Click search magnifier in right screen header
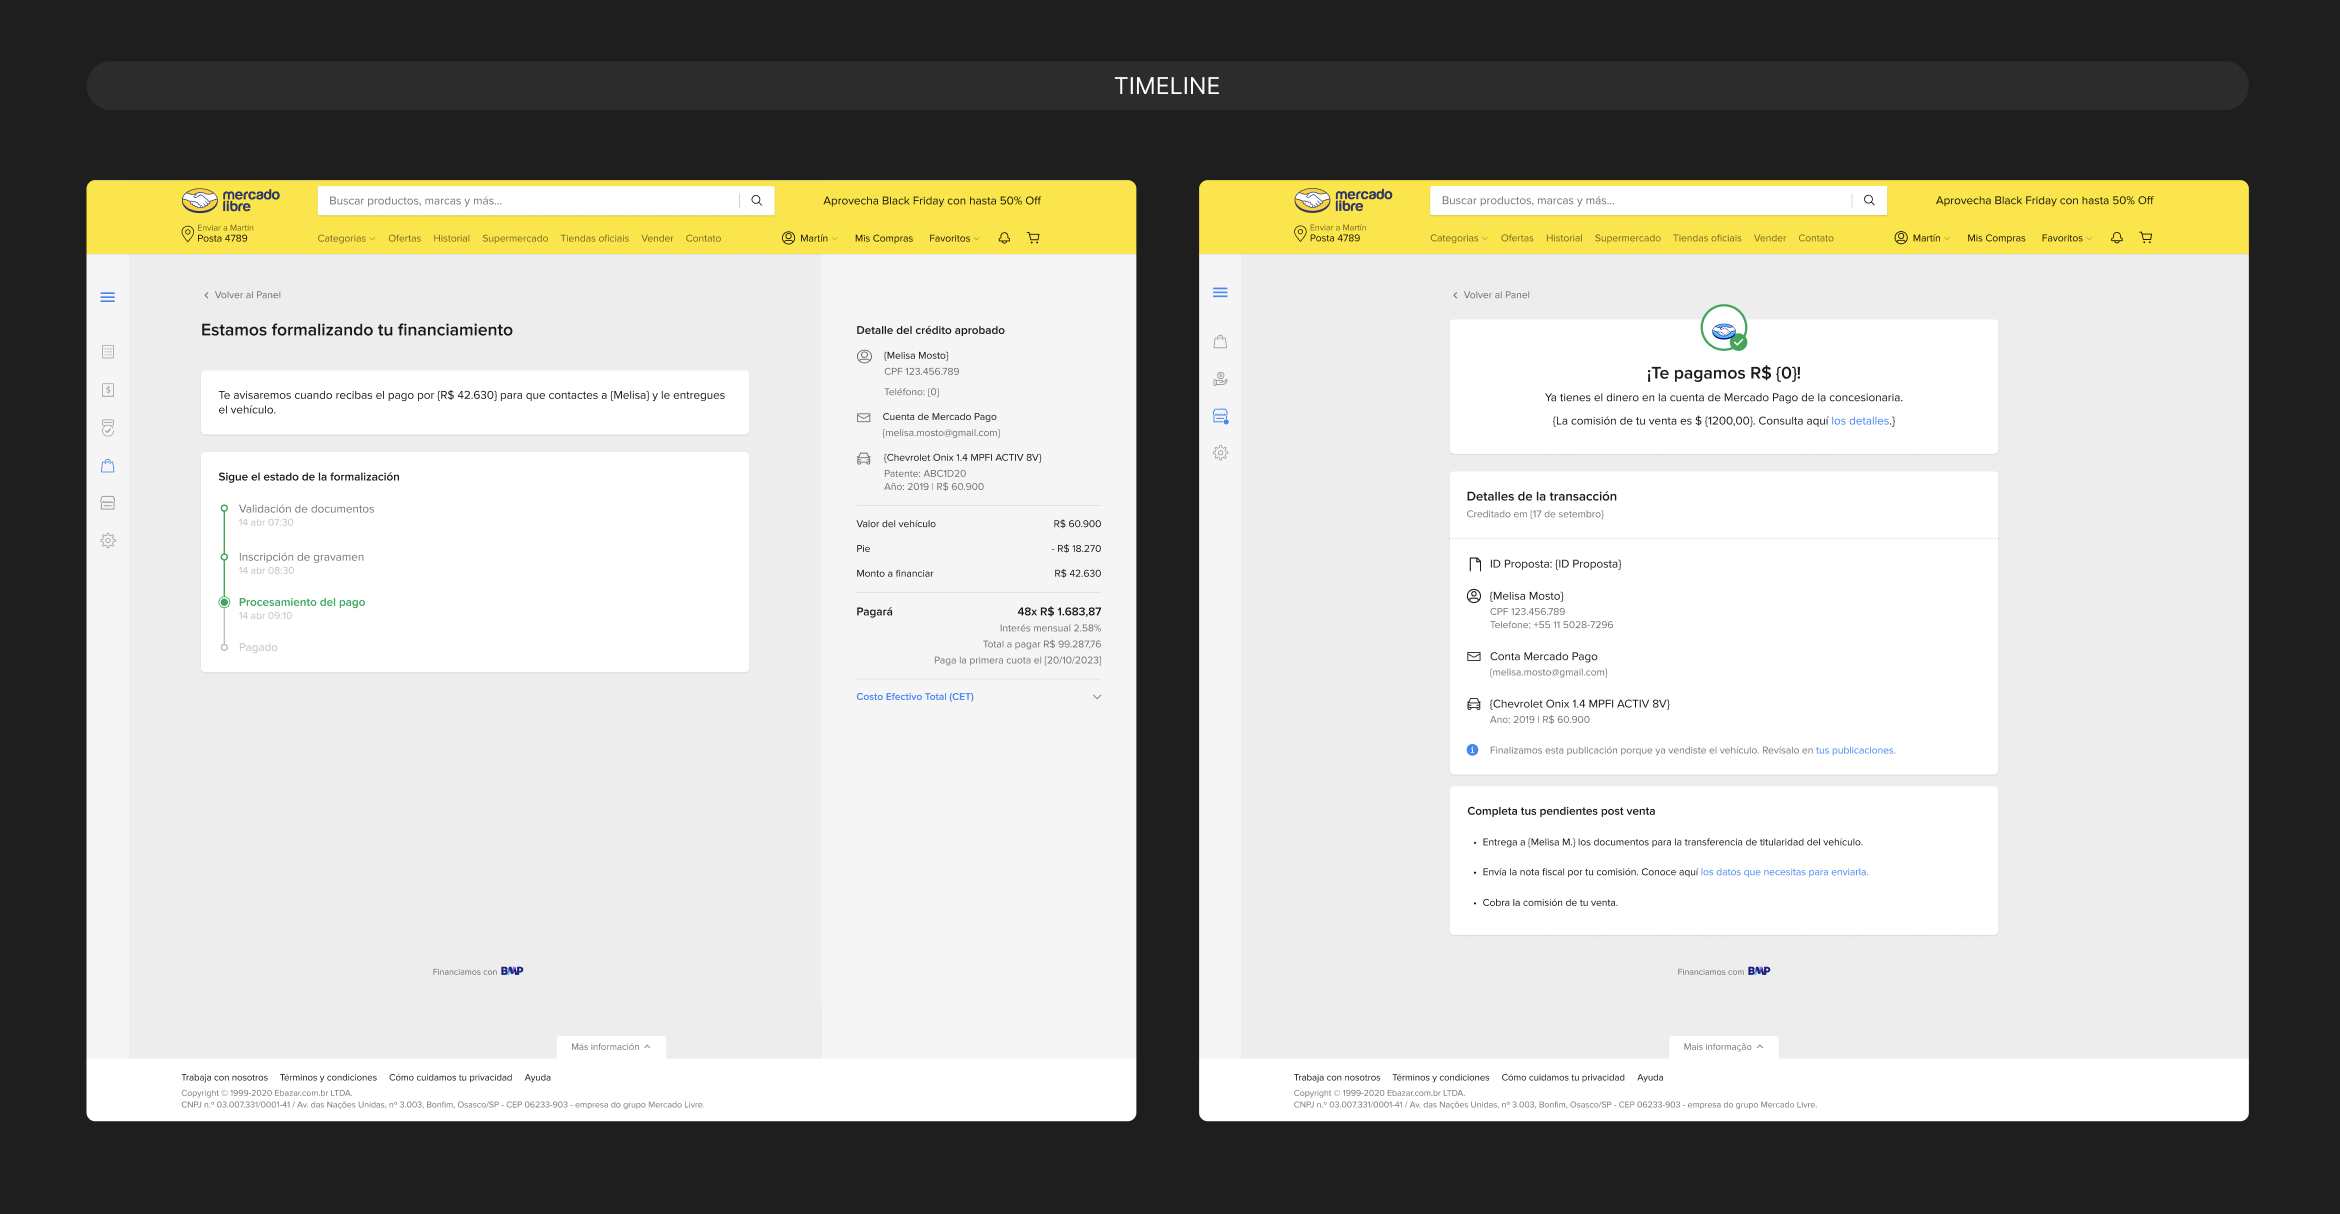 click(1869, 201)
